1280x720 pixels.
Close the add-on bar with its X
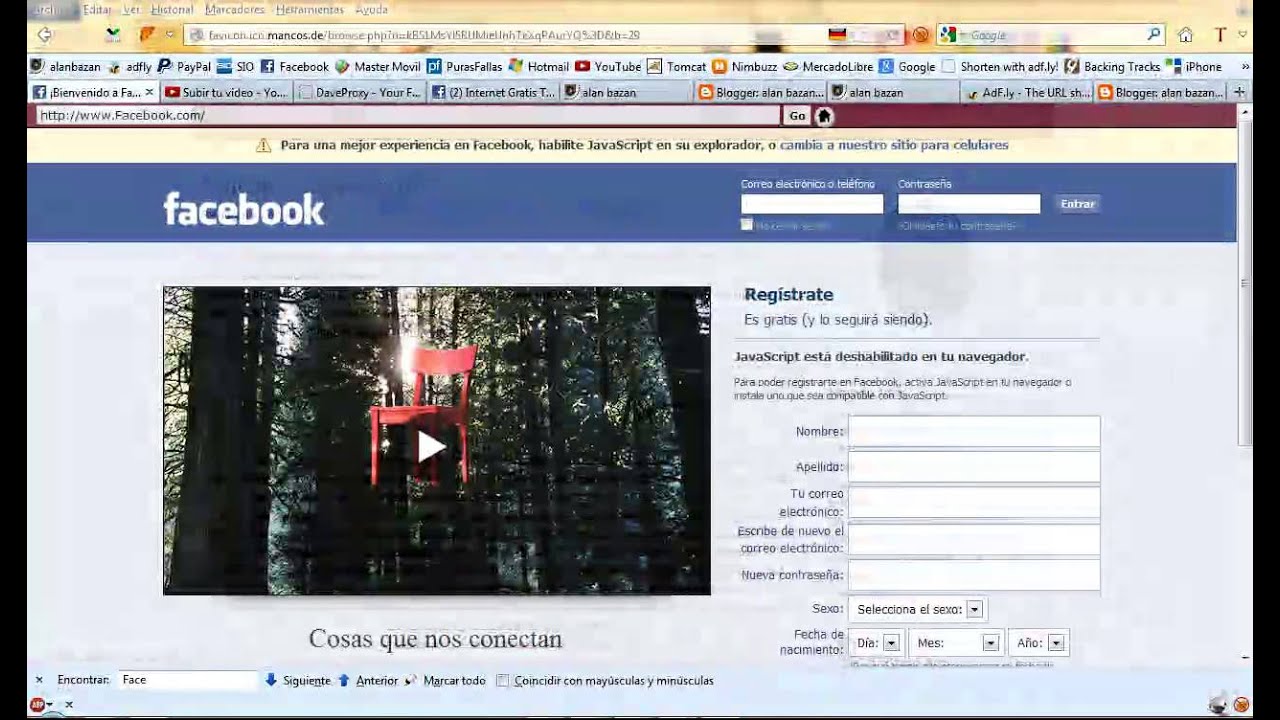(69, 704)
